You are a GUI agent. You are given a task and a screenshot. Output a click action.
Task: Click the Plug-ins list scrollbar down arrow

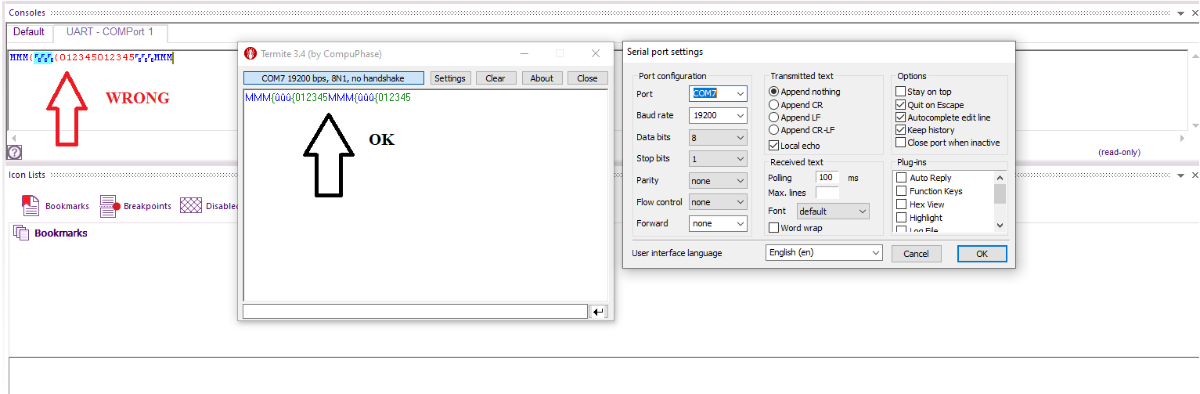coord(1001,225)
